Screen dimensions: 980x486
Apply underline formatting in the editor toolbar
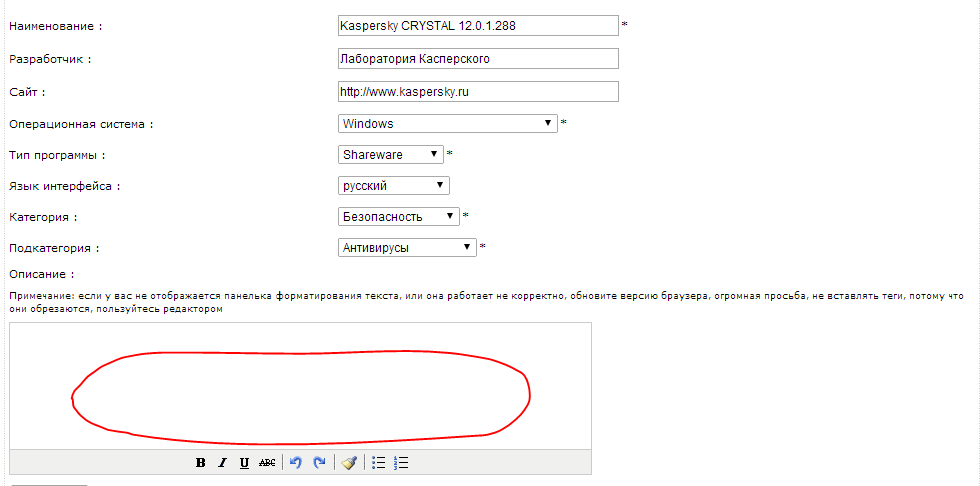pyautogui.click(x=244, y=463)
